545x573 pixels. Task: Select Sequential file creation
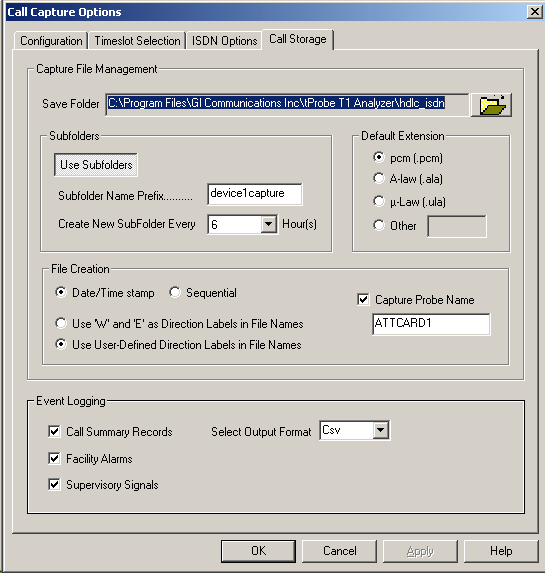click(175, 292)
